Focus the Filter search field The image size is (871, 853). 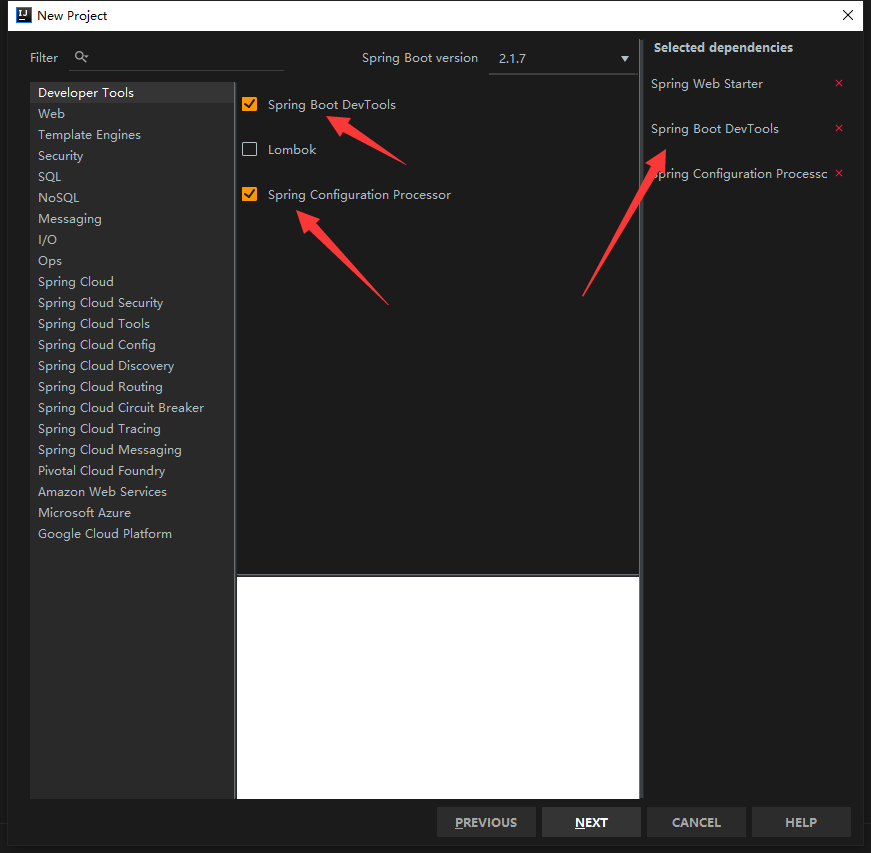tap(176, 57)
